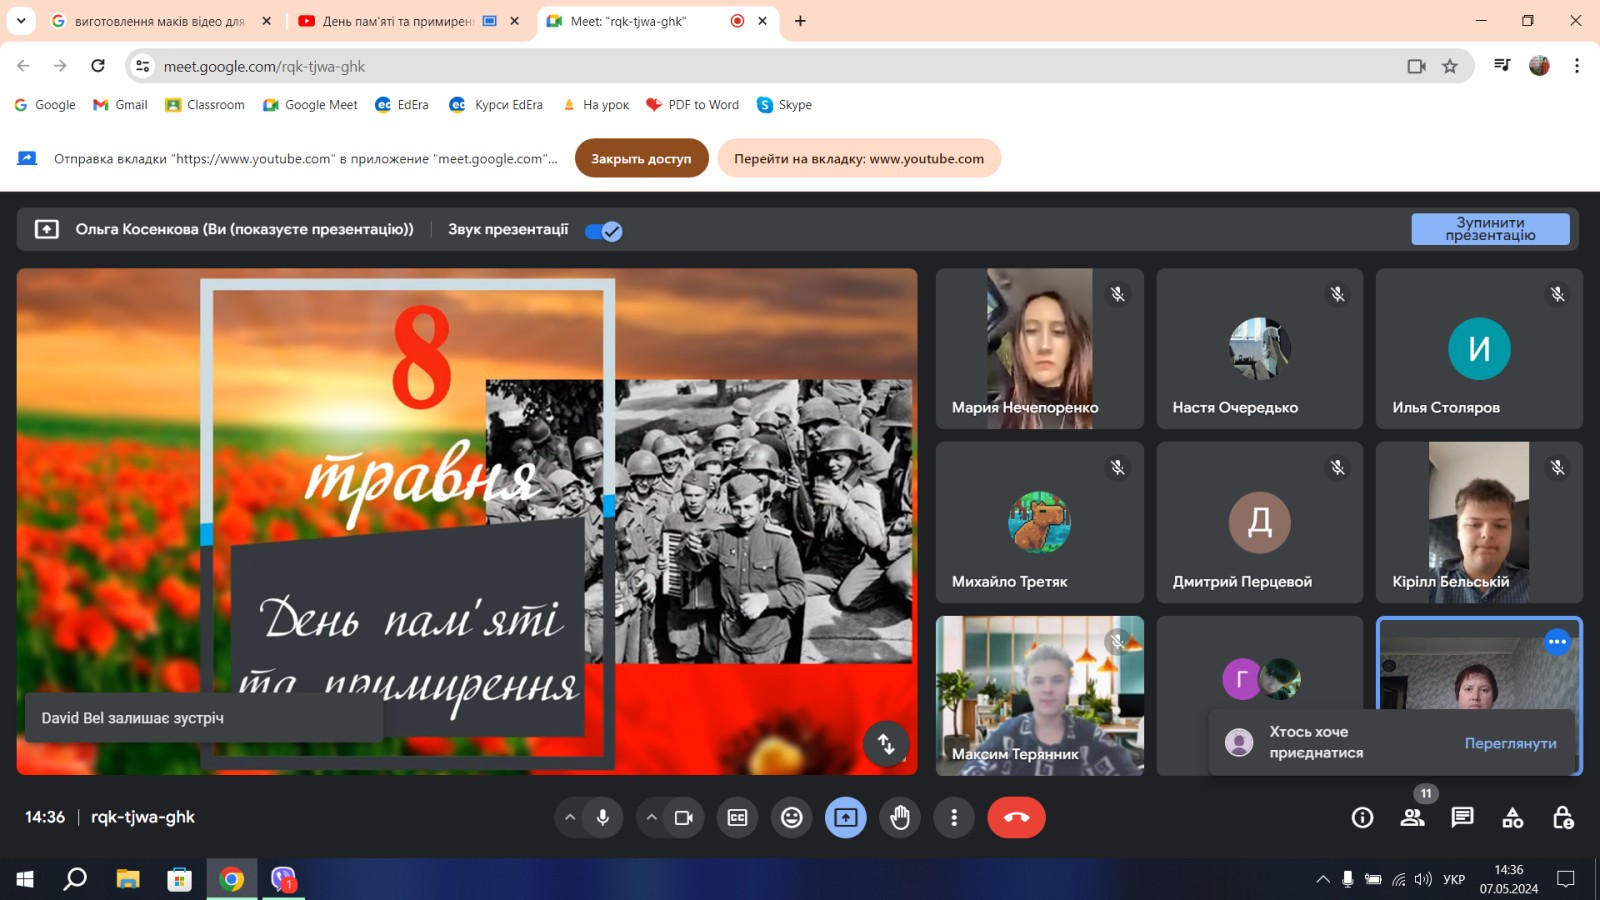Viewport: 1600px width, 900px height.
Task: Mute the microphone
Action: pos(603,818)
